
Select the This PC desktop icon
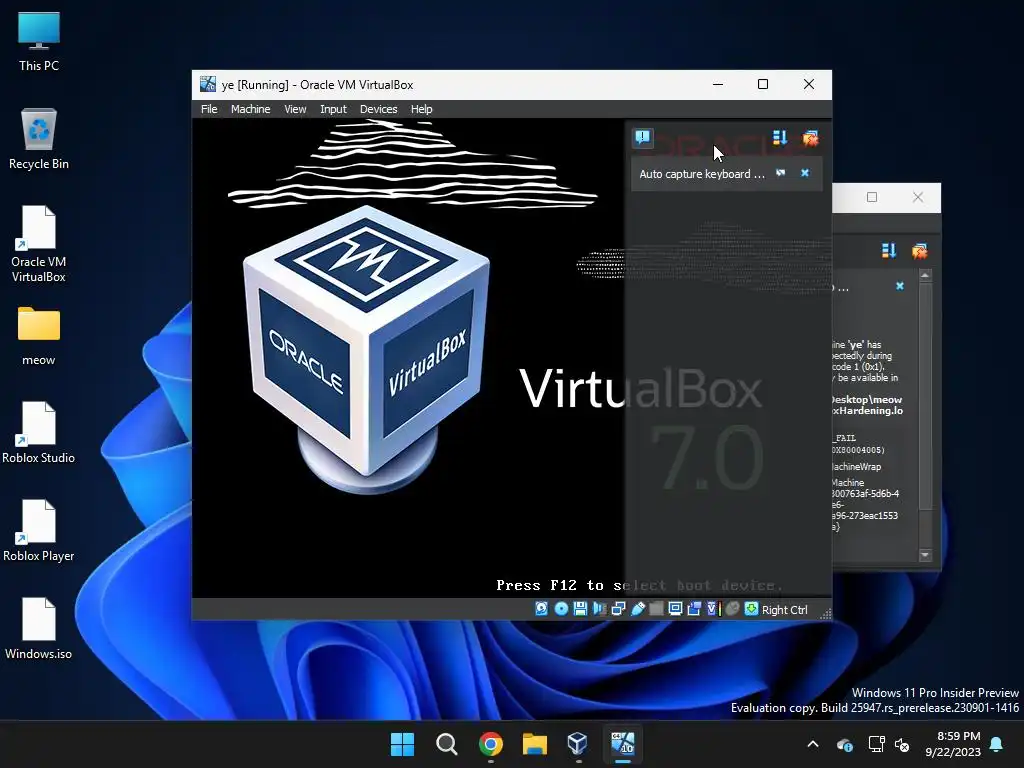click(x=39, y=41)
